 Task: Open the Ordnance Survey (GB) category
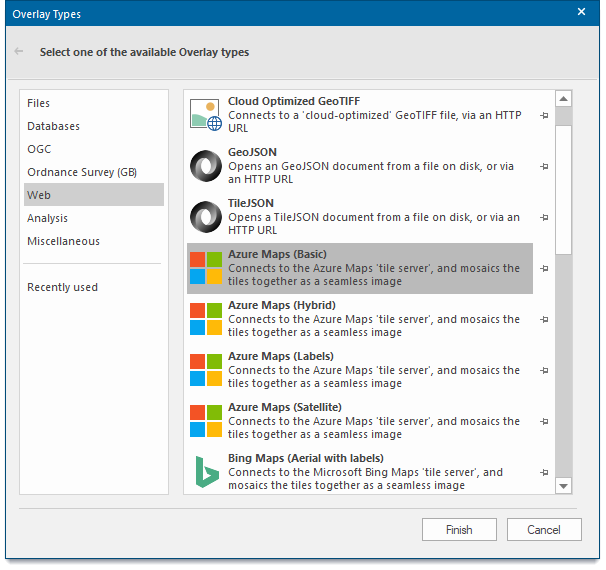[94, 172]
